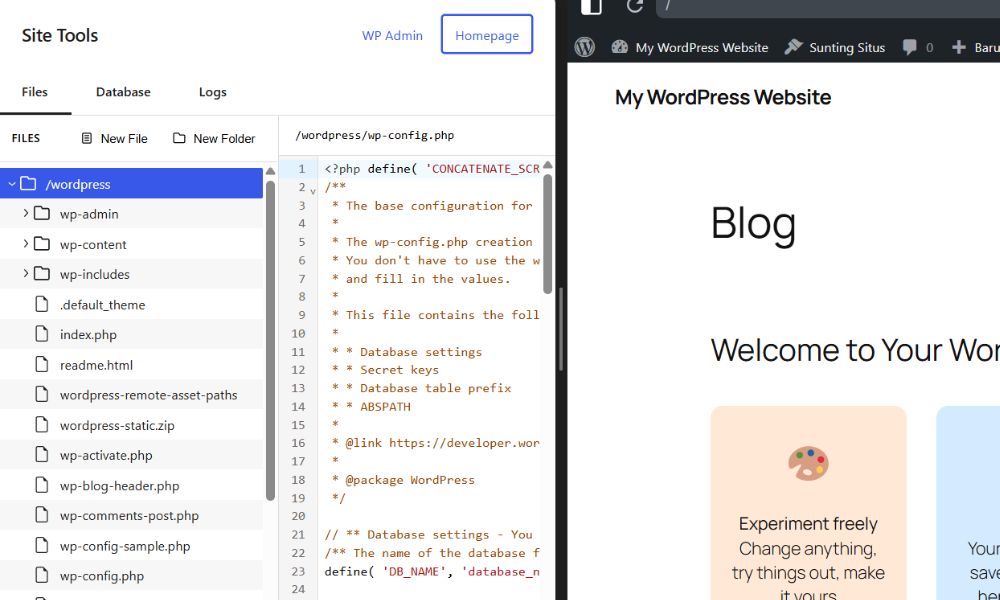Fold the comment block at line 2
This screenshot has width=1000, height=600.
tap(312, 189)
